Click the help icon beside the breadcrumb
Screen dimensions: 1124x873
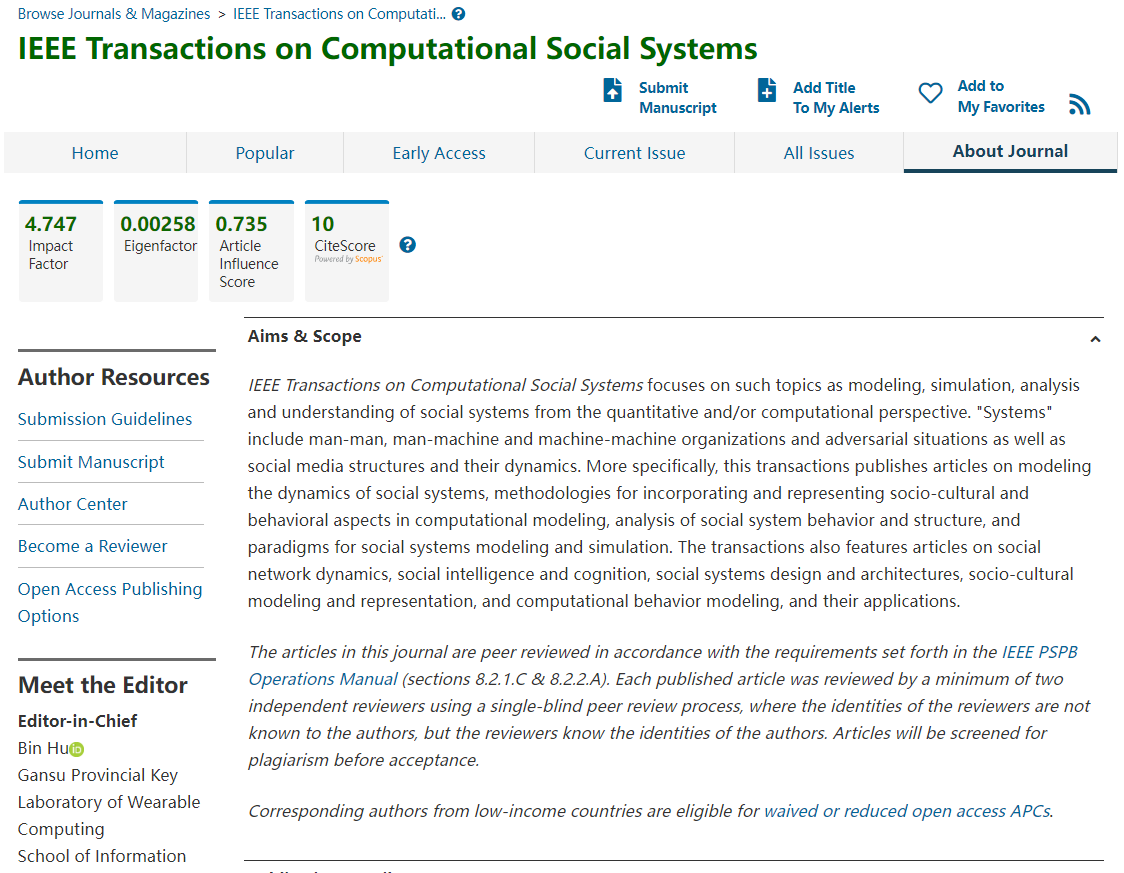tap(458, 14)
